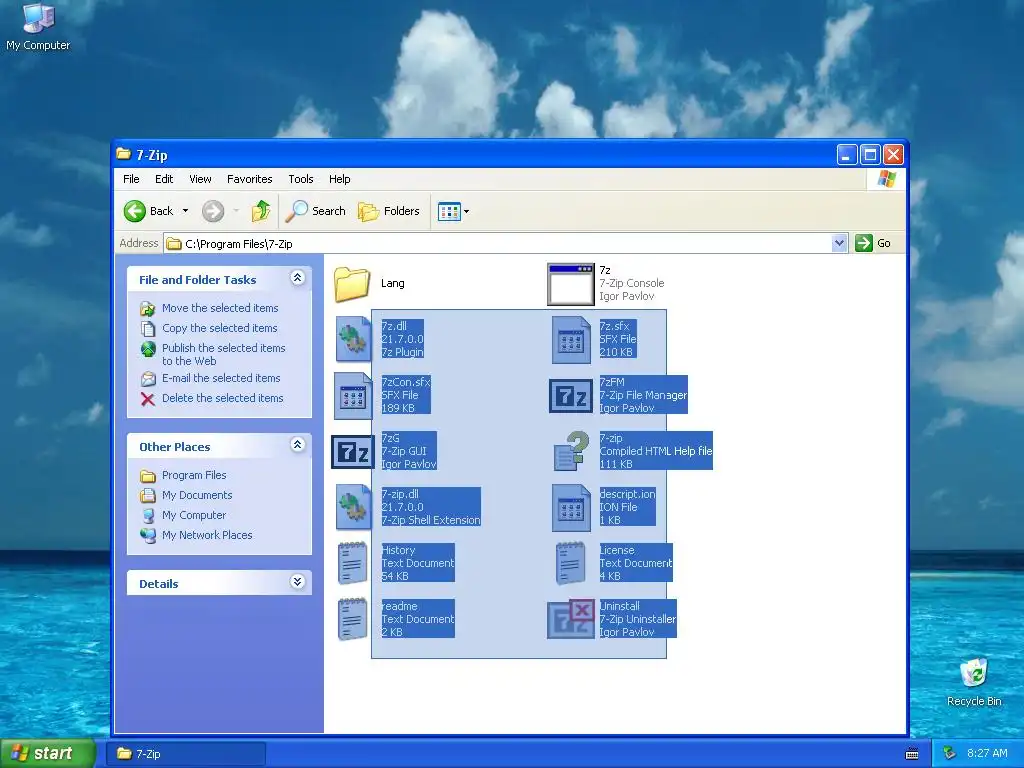Open the Back history dropdown arrow

pos(185,211)
